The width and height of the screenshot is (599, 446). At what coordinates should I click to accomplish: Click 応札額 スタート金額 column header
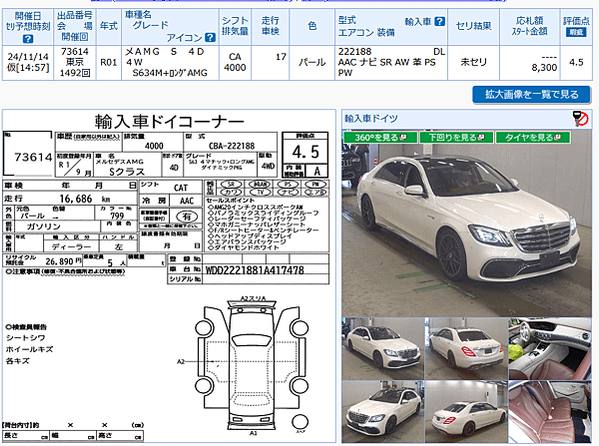[x=529, y=26]
